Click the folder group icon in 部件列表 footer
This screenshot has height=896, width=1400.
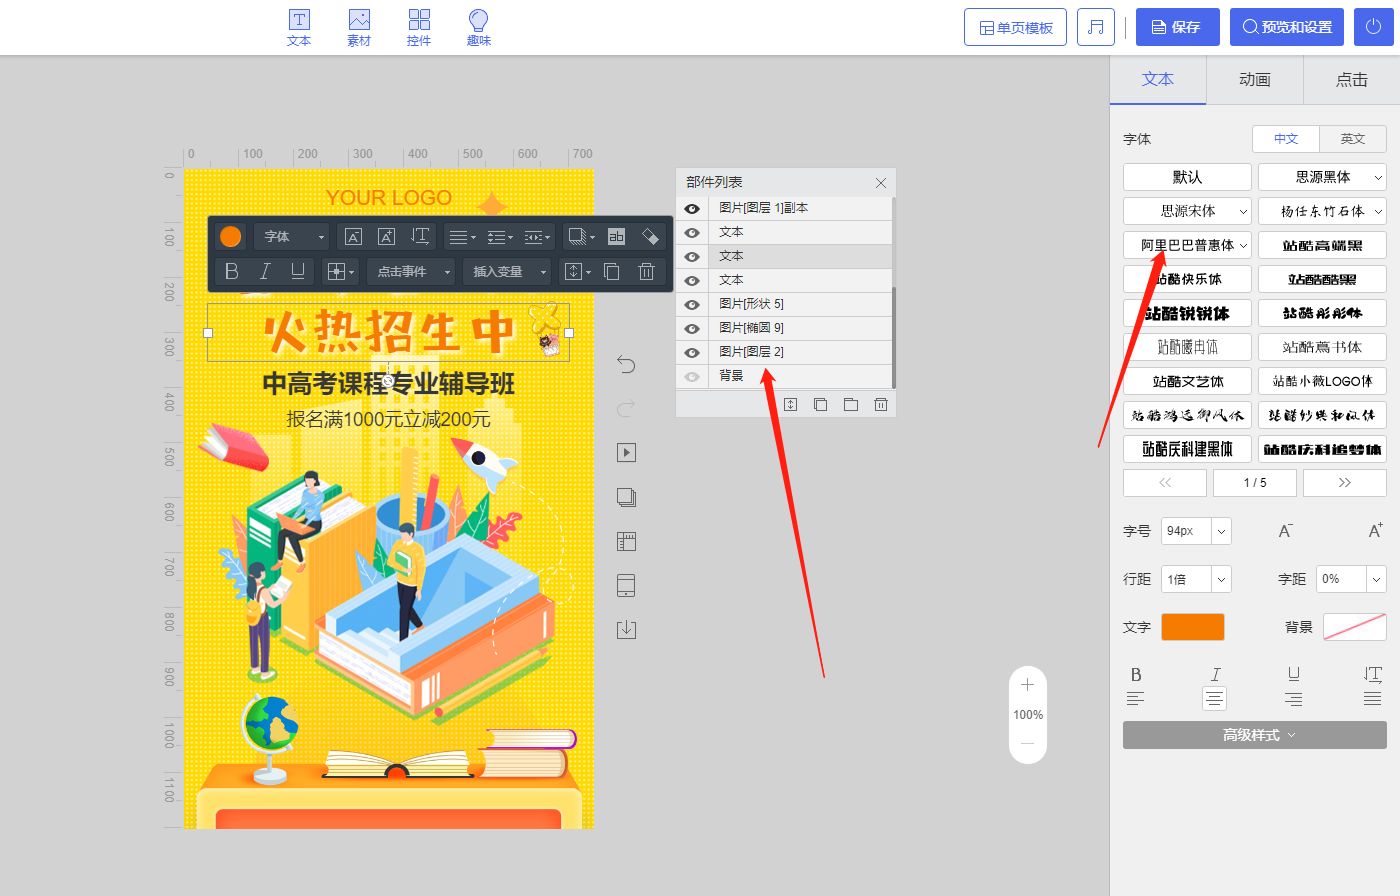[850, 404]
